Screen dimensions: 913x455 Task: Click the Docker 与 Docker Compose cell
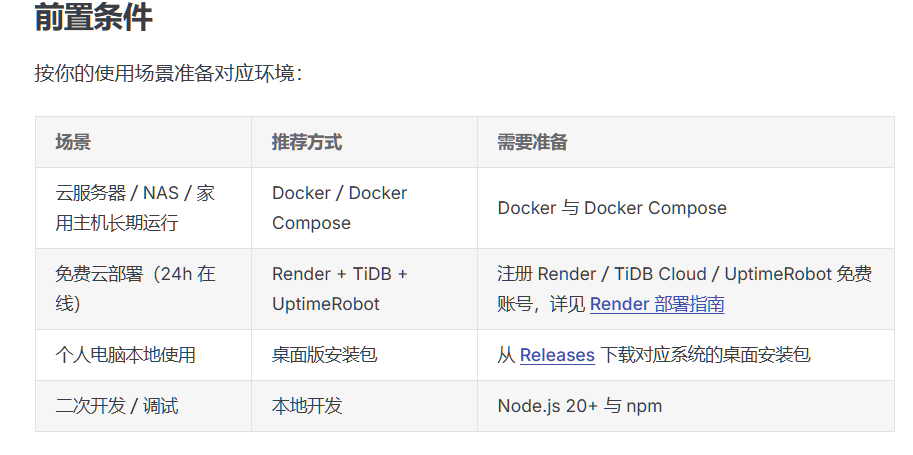(x=686, y=208)
